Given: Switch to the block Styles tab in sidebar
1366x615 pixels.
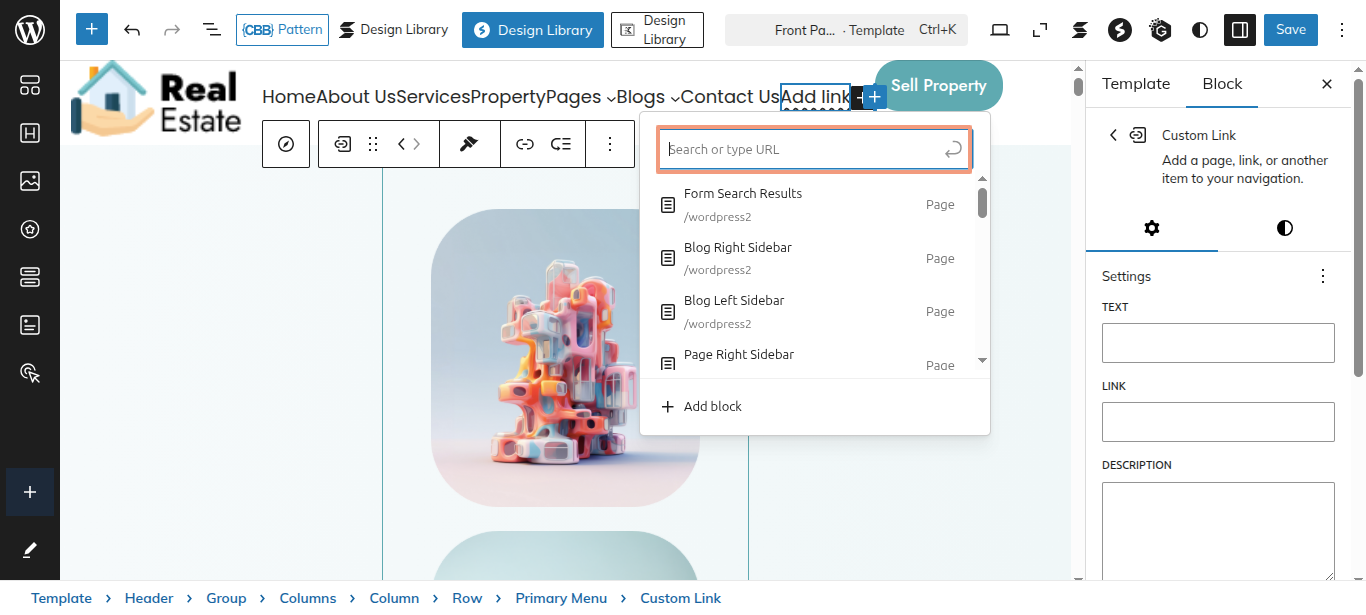Looking at the screenshot, I should point(1285,228).
